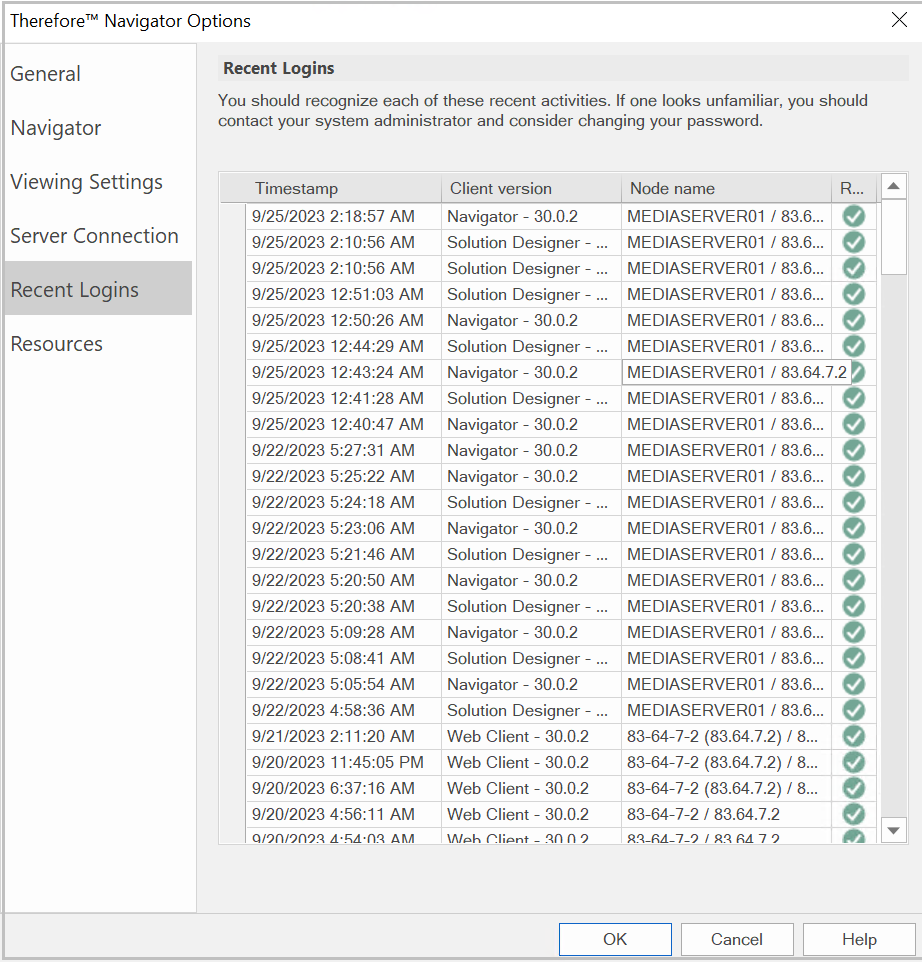Select the 9/20/2023 11:45:05 PM timestamp cell
This screenshot has height=962, width=922.
pyautogui.click(x=344, y=762)
